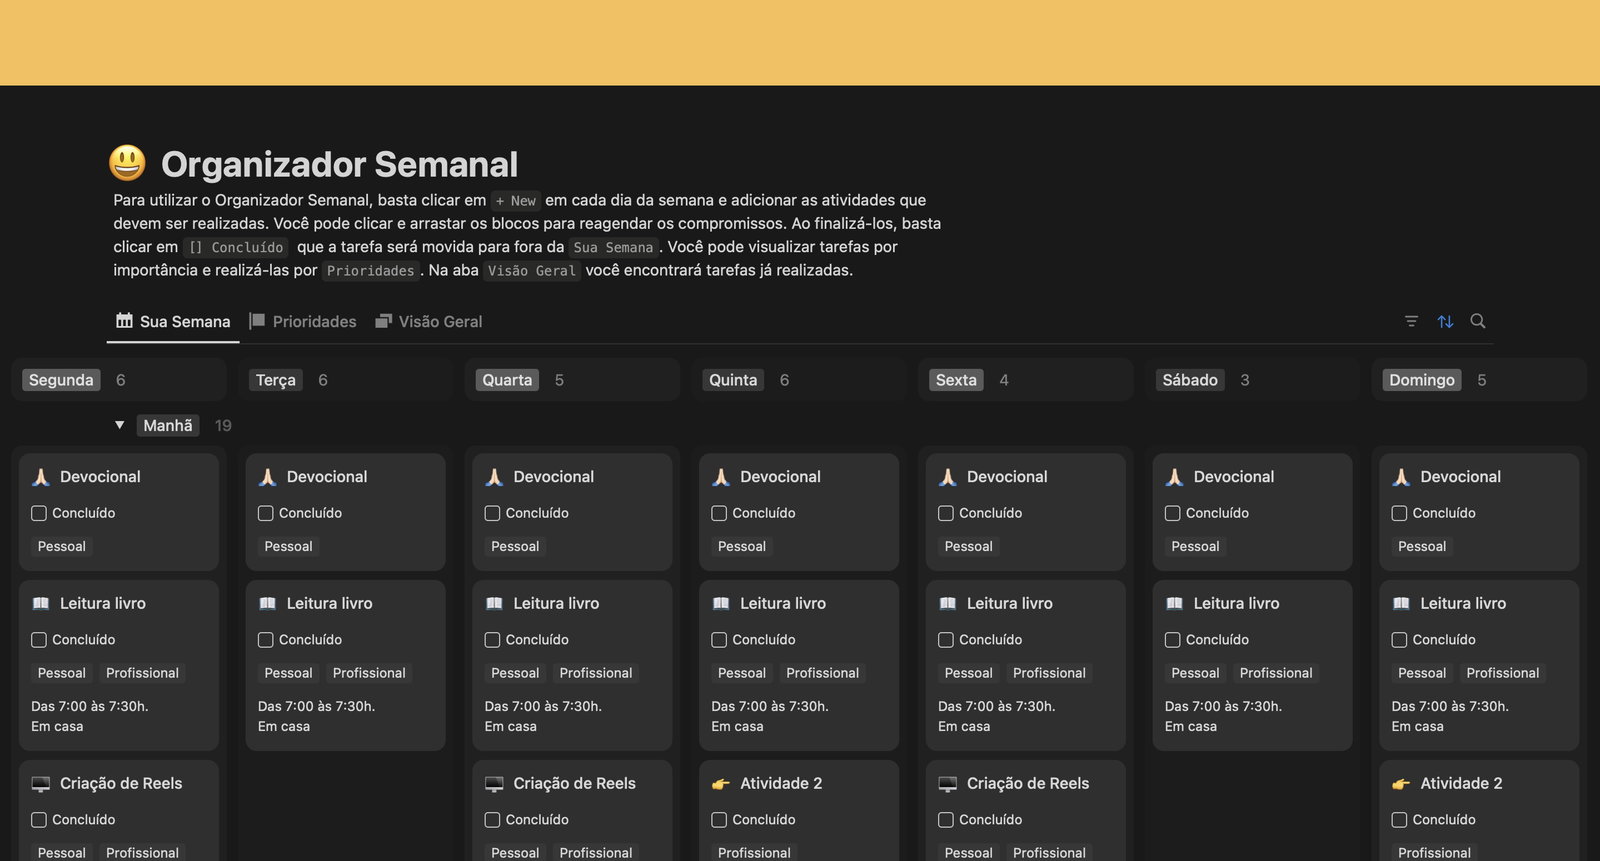This screenshot has width=1600, height=861.
Task: Mark Sexta's Leitura livro as Concluído
Action: pyautogui.click(x=946, y=640)
